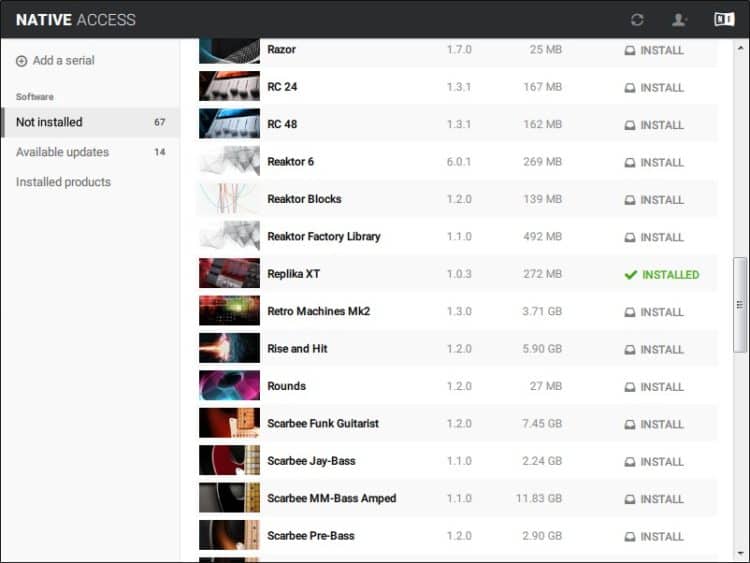
Task: Open the Available updates tab
Action: tap(90, 152)
